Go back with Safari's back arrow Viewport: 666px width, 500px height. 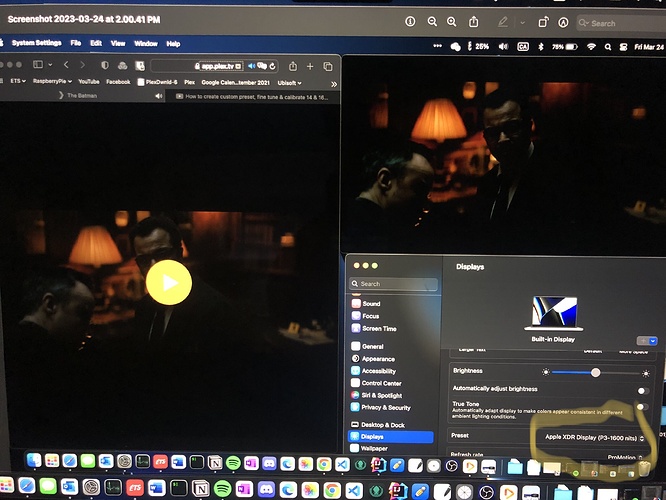66,65
